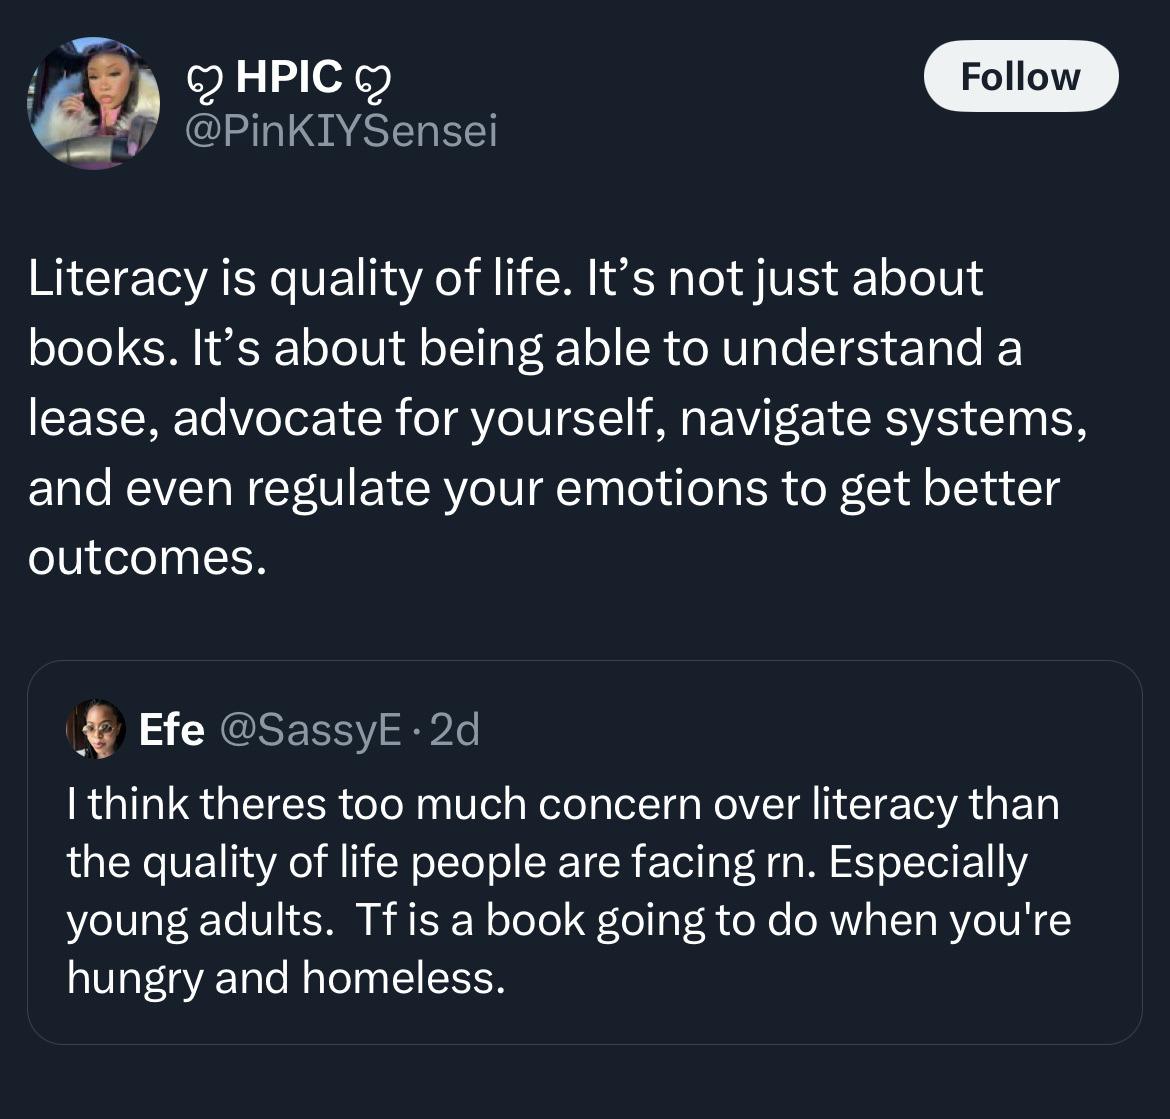Click the main tweet's first line about literacy

[x=505, y=279]
